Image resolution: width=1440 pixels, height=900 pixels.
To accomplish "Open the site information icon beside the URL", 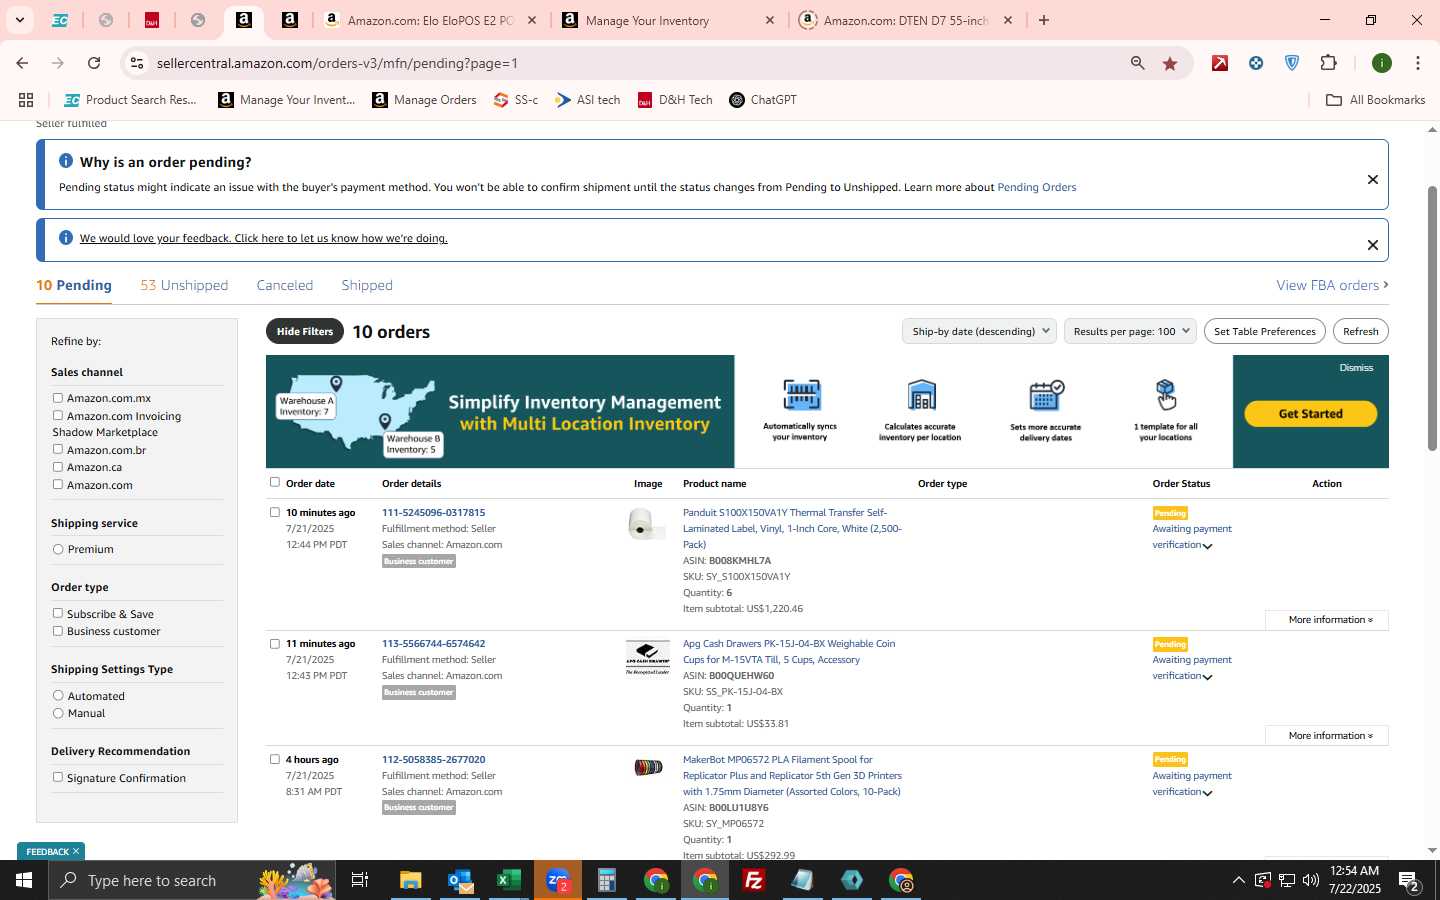I will (x=135, y=63).
